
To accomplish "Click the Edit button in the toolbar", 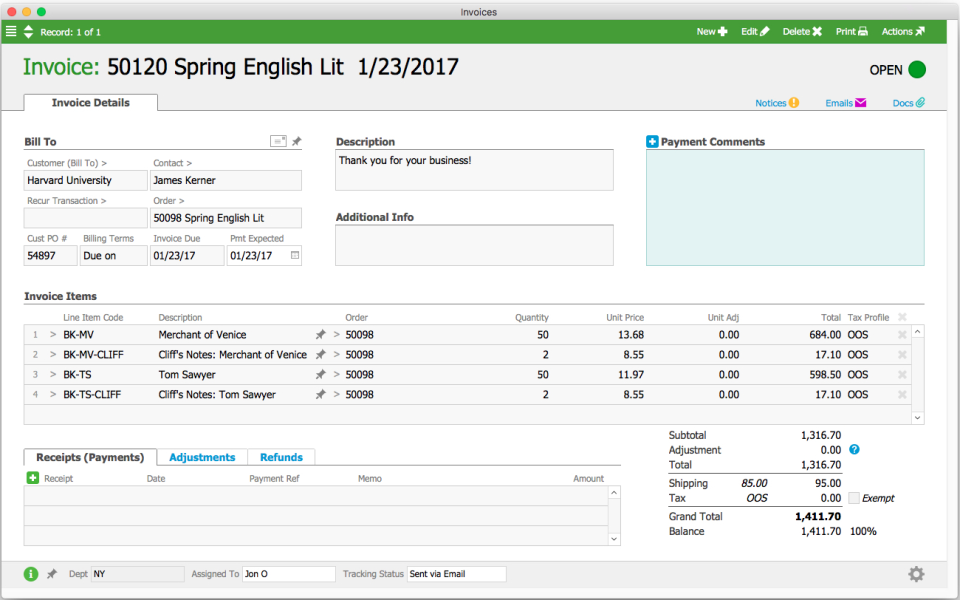I will click(755, 32).
